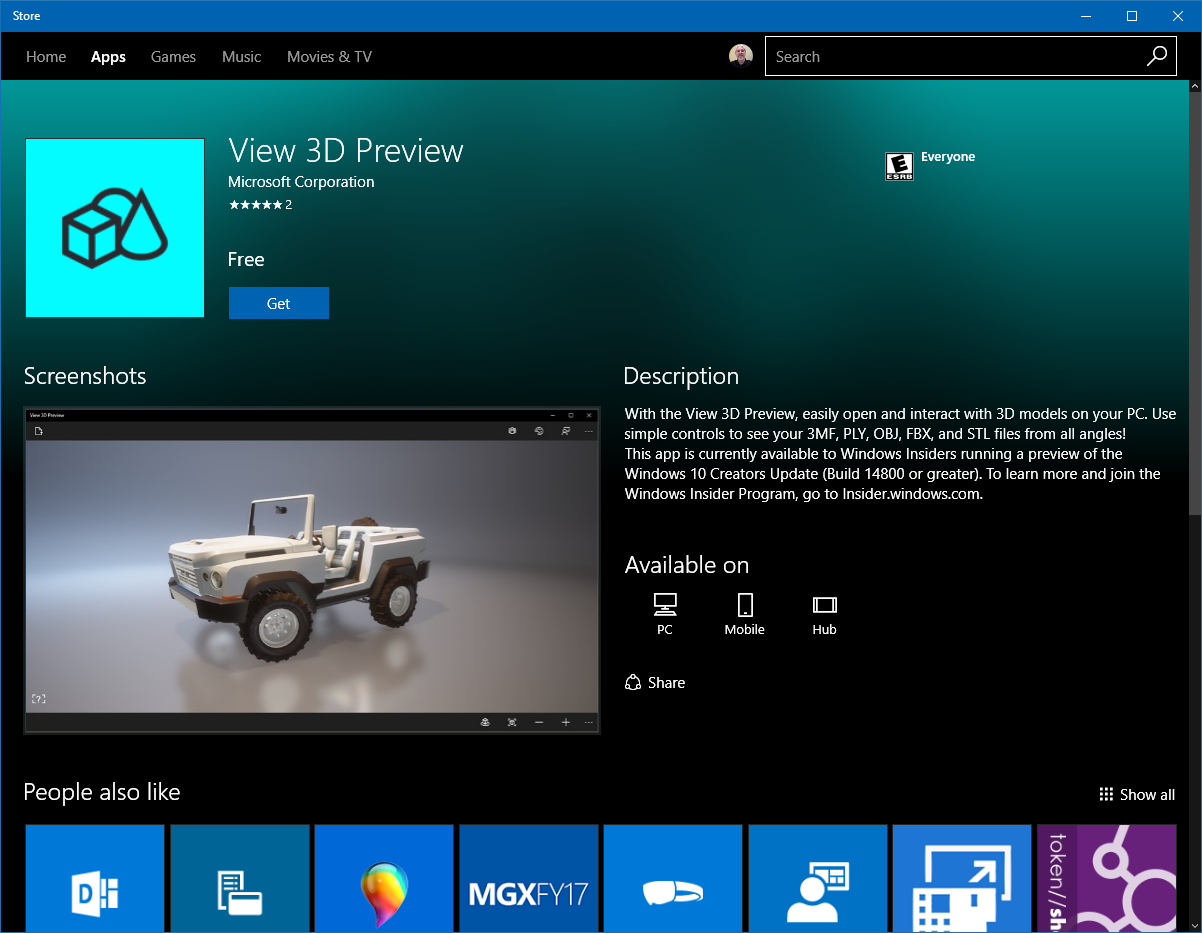Click the Hub device icon
1202x933 pixels.
click(x=824, y=604)
